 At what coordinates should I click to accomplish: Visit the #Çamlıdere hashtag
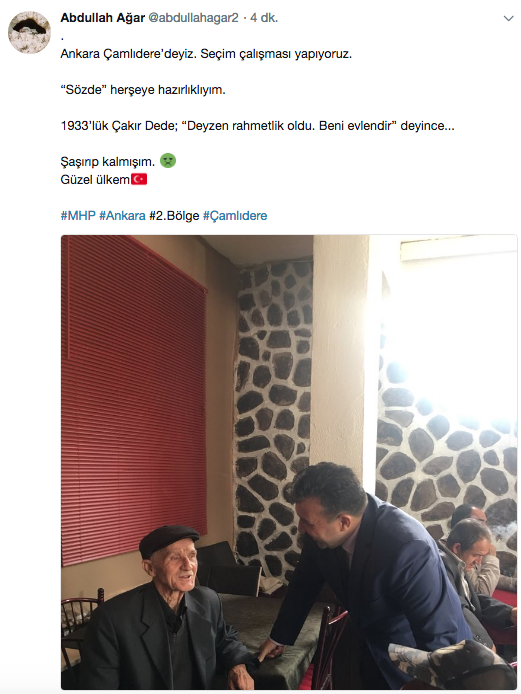(x=235, y=216)
